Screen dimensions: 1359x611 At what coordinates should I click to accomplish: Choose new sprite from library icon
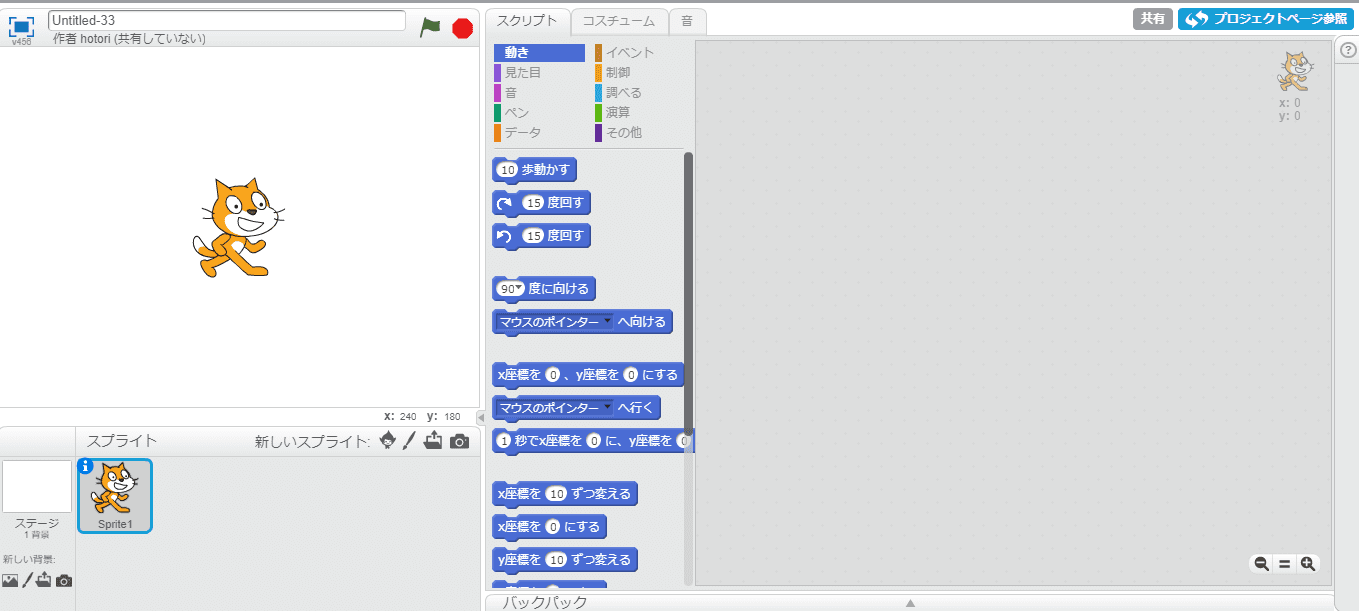tap(388, 441)
